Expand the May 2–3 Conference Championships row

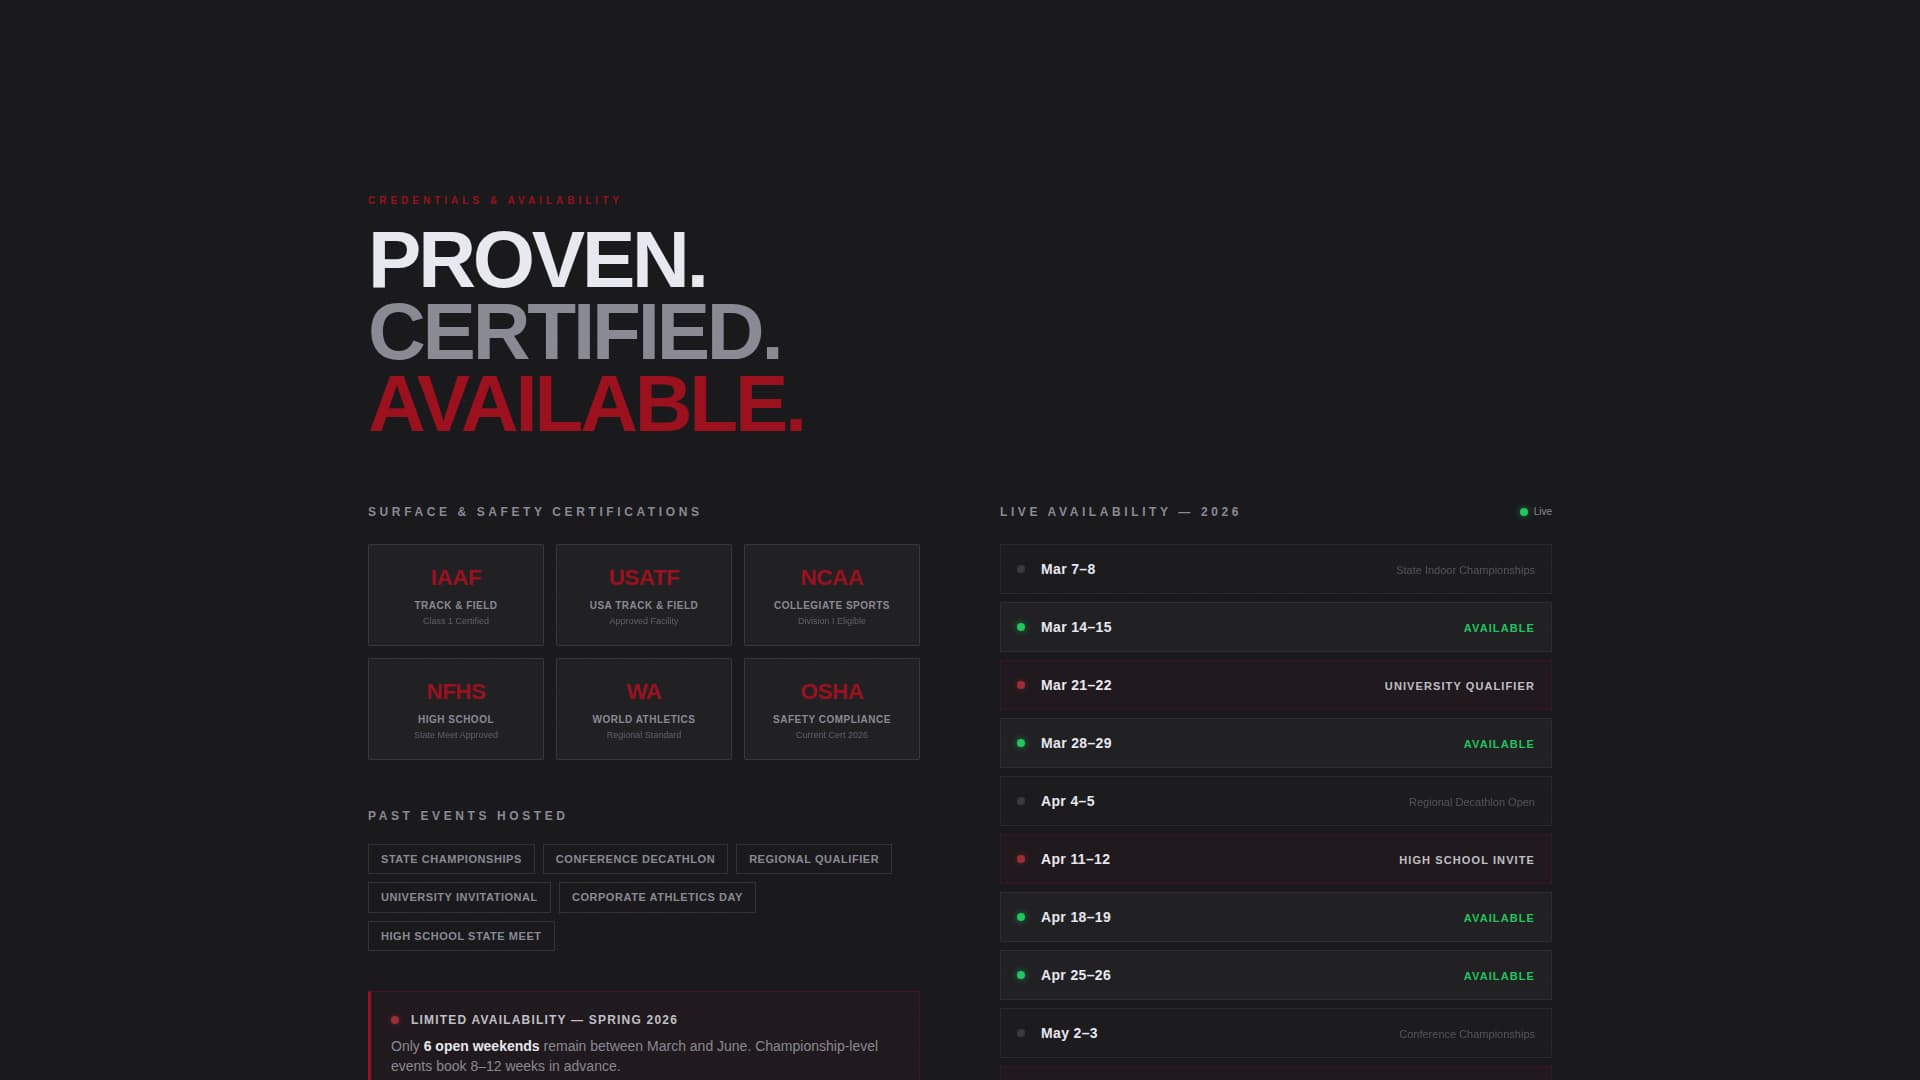click(1275, 1033)
